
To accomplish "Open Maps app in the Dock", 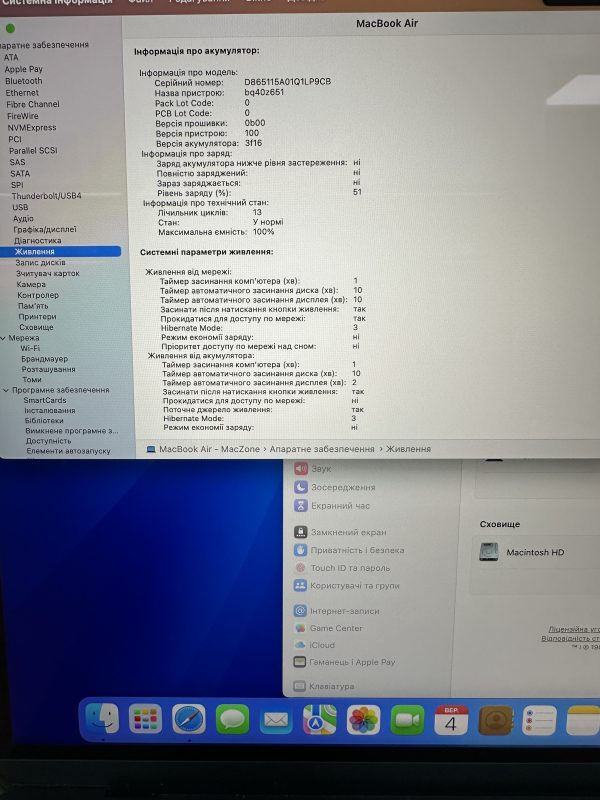I will 320,720.
